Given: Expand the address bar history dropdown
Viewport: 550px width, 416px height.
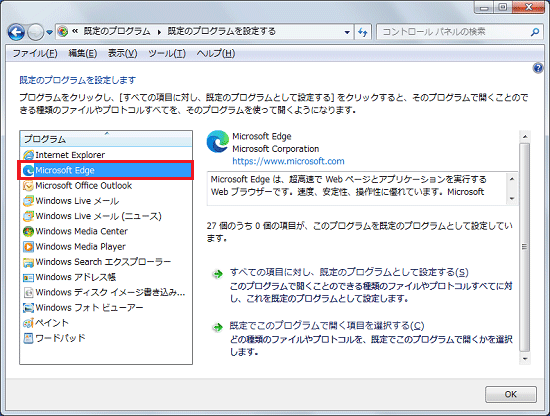Looking at the screenshot, I should tap(347, 32).
